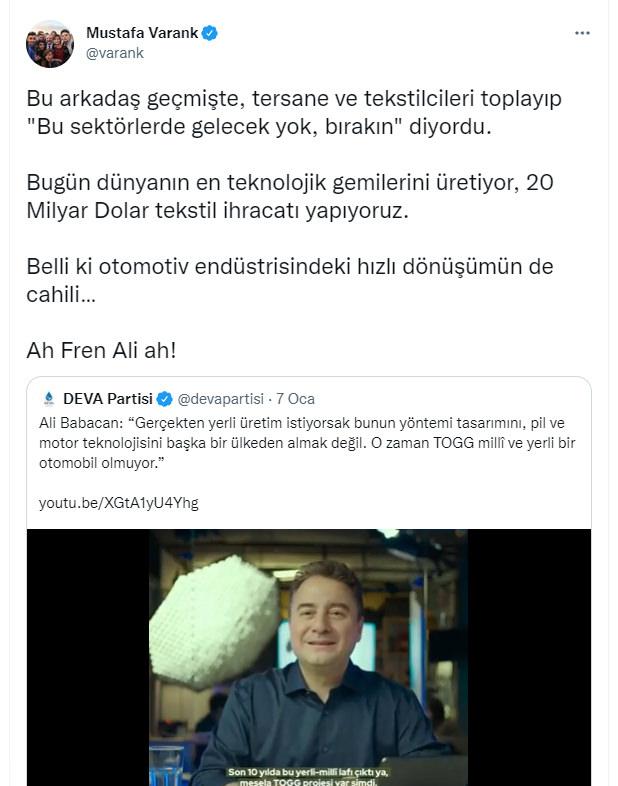Open the Mustafa Varank display name link

pyautogui.click(x=142, y=33)
